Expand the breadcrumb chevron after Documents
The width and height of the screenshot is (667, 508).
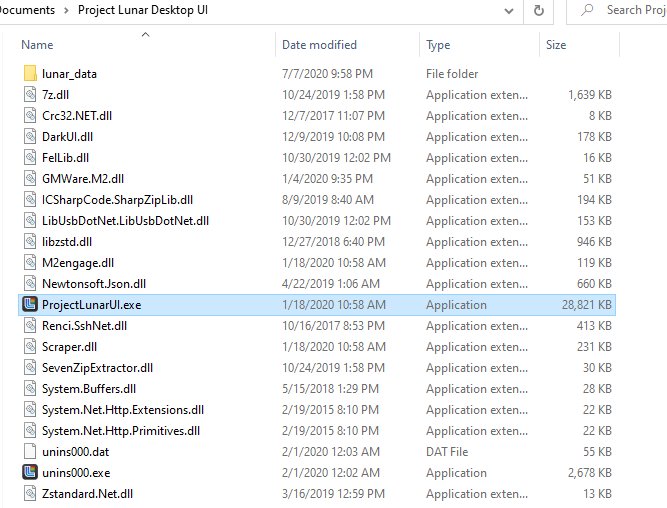click(x=66, y=10)
